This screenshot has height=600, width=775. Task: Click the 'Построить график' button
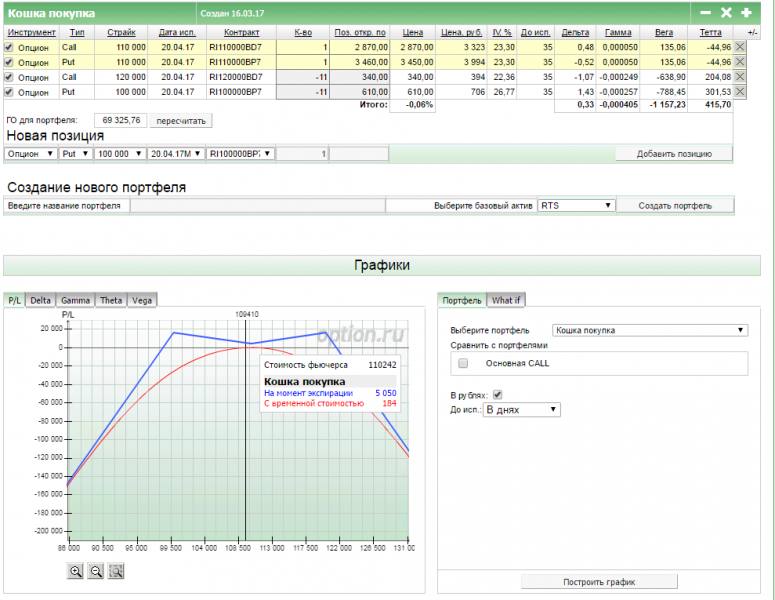pyautogui.click(x=599, y=581)
